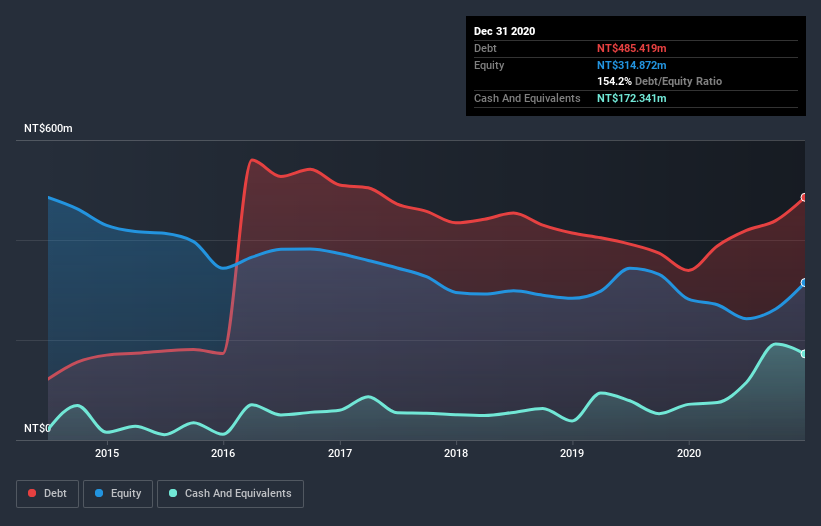Toggle Cash And Equivalents legend button
This screenshot has height=526, width=821.
[230, 494]
